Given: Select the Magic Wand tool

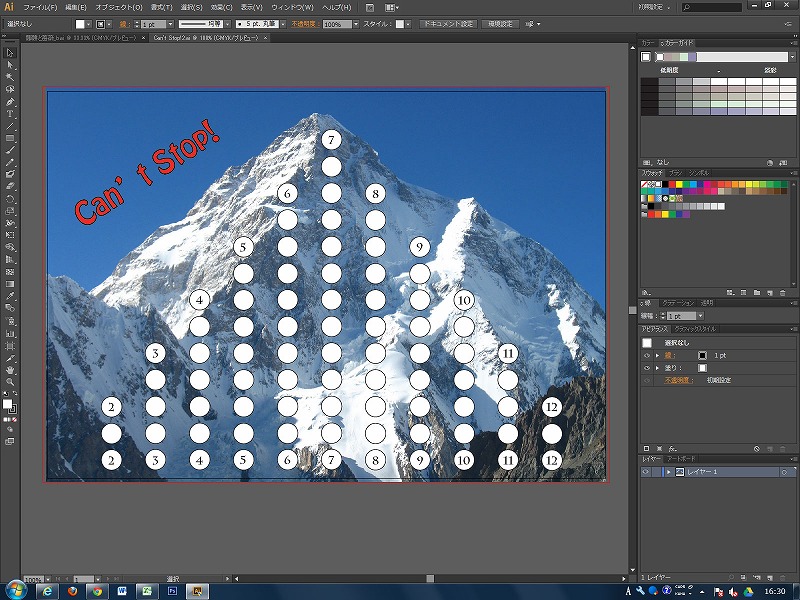Looking at the screenshot, I should point(10,77).
